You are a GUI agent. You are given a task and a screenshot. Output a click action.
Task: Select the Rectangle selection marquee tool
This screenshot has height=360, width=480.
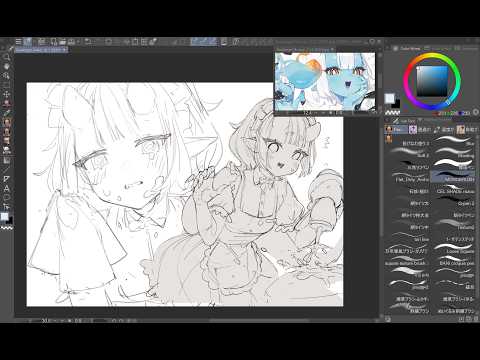point(6,85)
